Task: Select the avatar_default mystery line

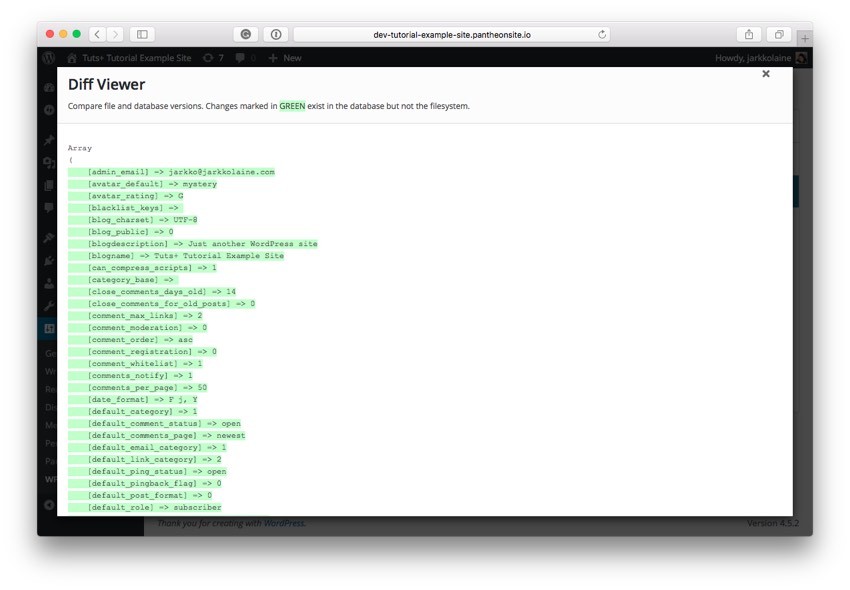Action: (143, 184)
